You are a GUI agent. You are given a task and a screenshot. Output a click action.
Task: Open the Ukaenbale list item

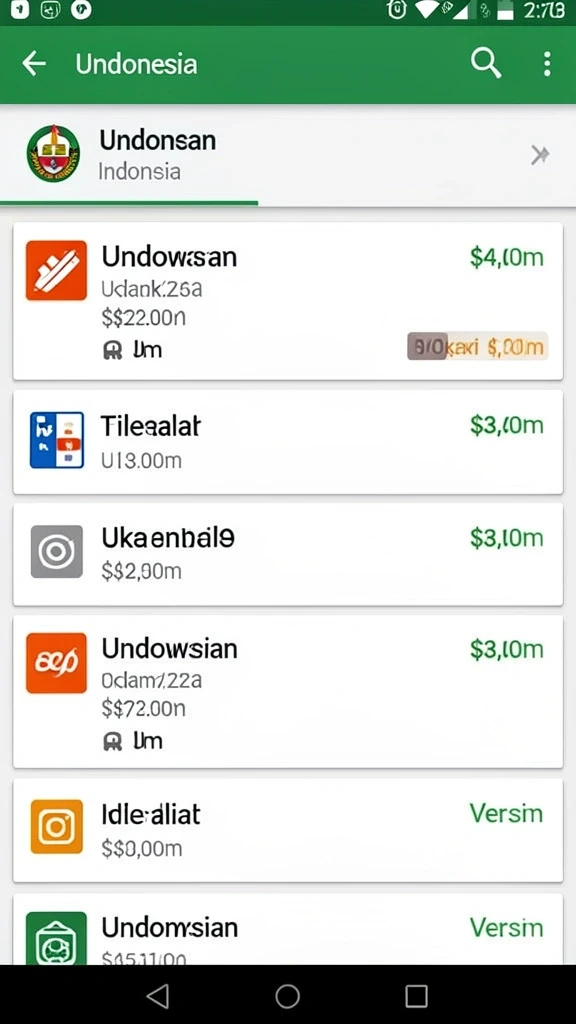[288, 554]
